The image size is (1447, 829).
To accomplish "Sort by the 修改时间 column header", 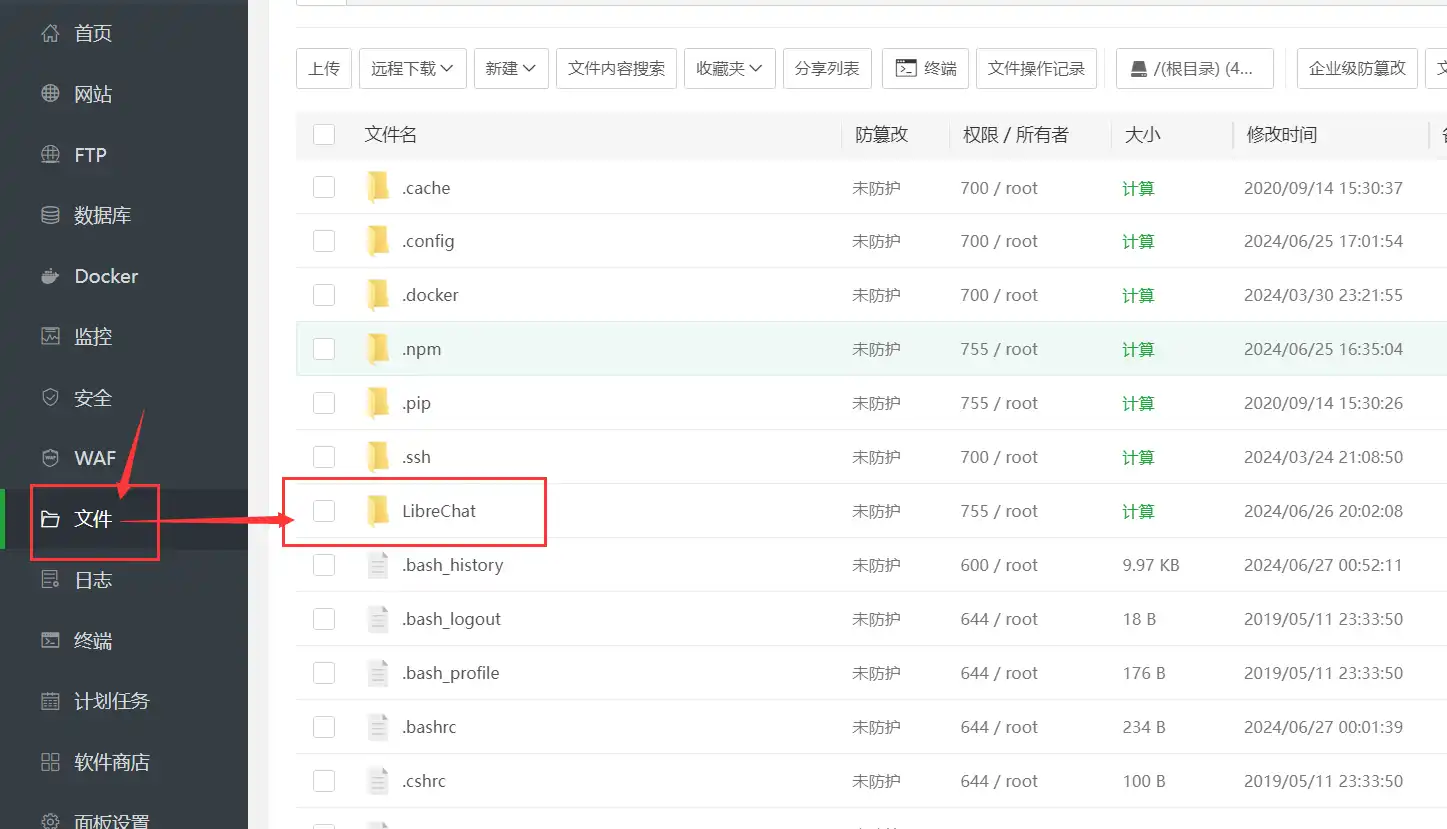I will [1281, 135].
